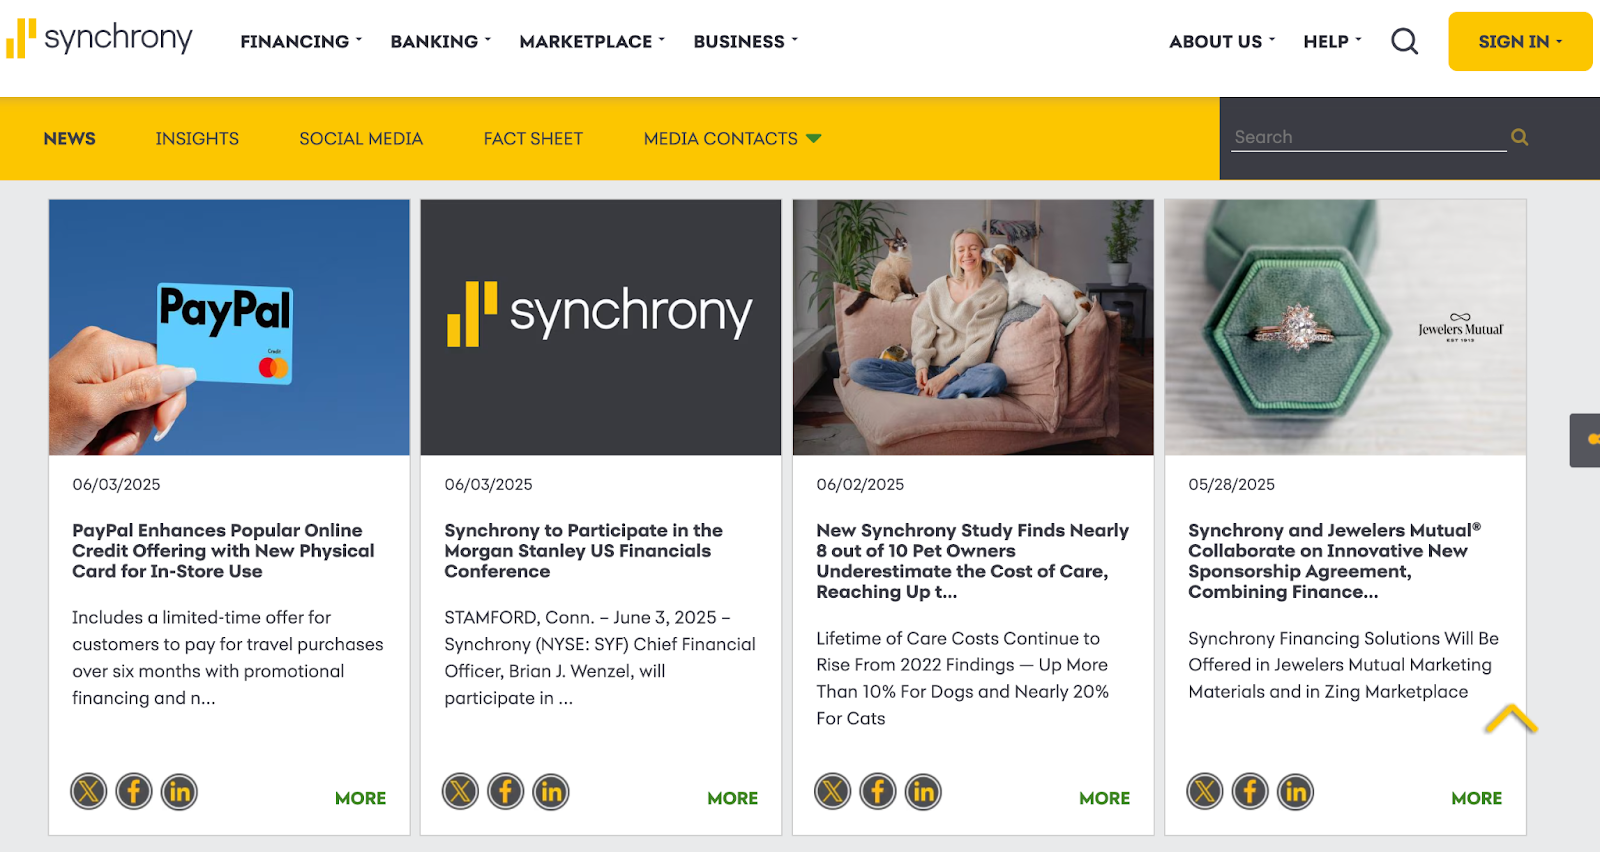Expand the Media Contacts dropdown
Viewport: 1600px width, 852px height.
click(732, 139)
